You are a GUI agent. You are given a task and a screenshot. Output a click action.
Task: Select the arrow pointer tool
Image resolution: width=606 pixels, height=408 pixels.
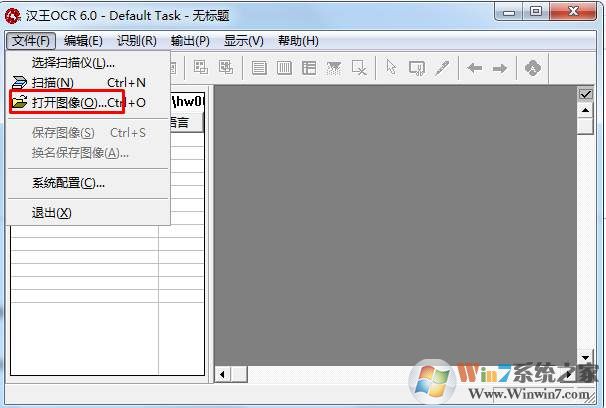tap(391, 68)
